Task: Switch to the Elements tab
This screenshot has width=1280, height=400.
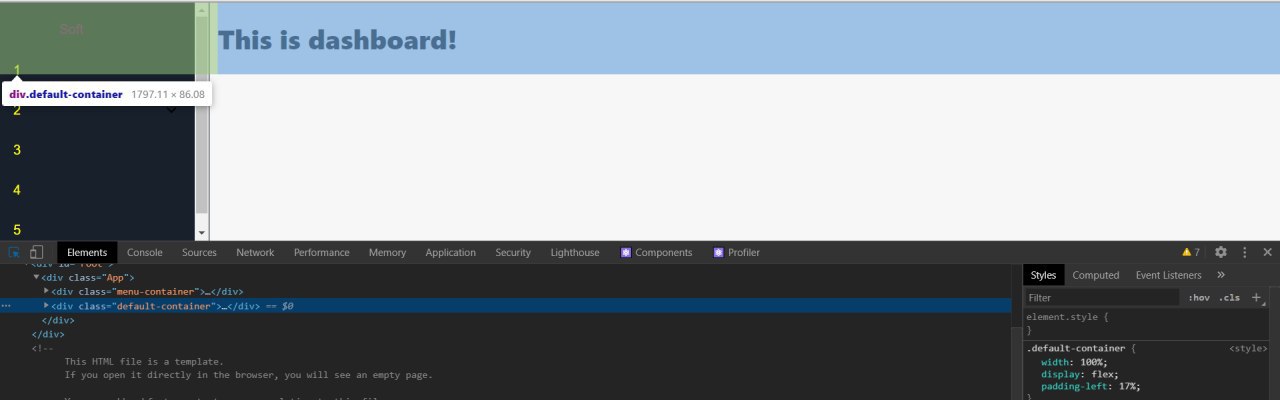Action: point(87,253)
